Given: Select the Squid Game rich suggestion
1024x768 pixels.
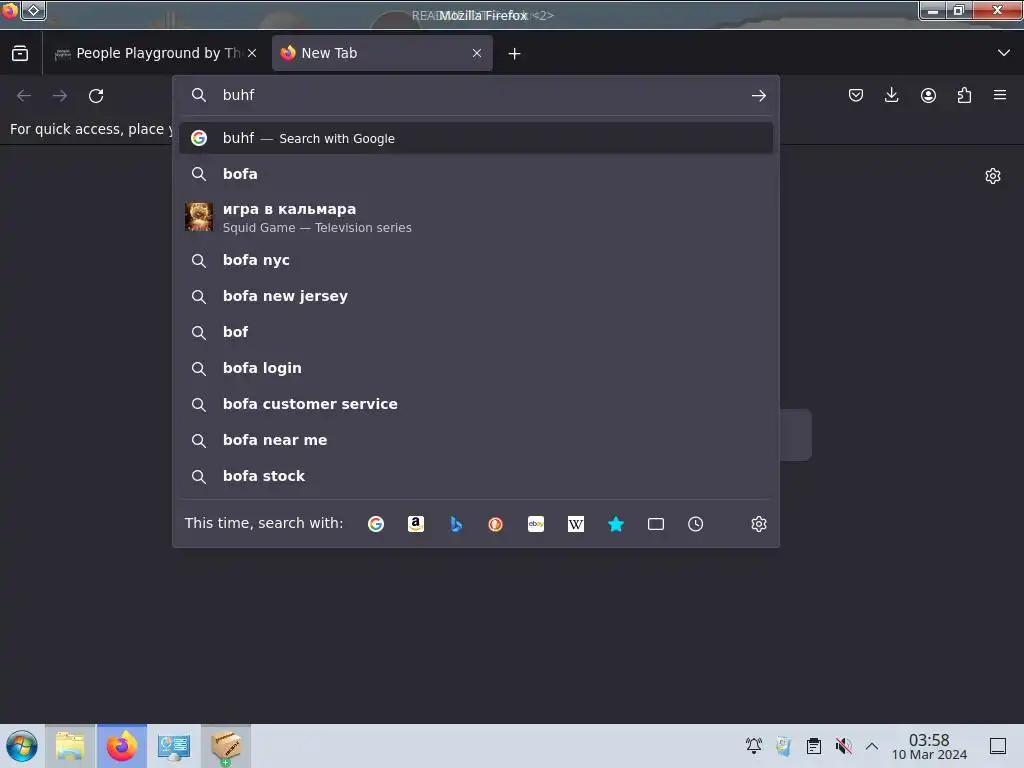Looking at the screenshot, I should (476, 217).
